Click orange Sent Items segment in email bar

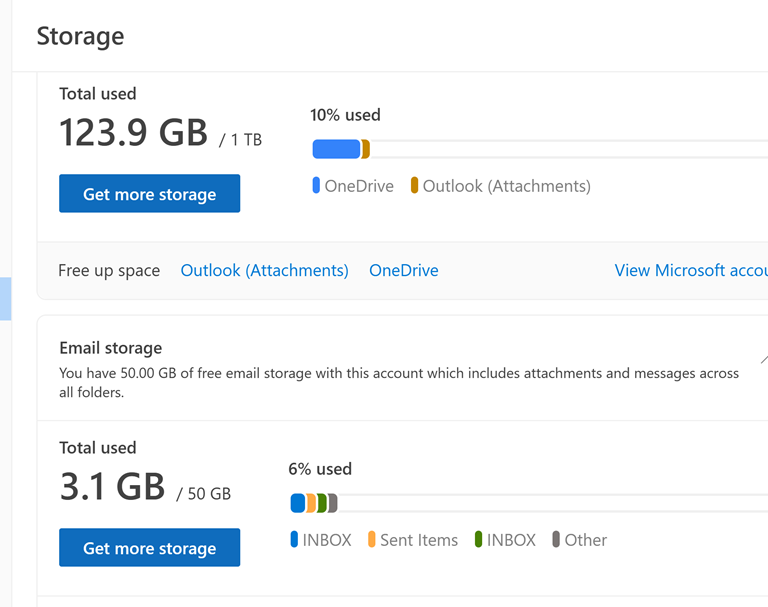click(311, 503)
